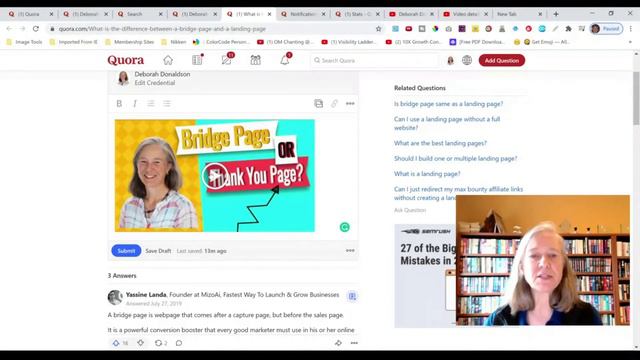640x360 pixels.
Task: Open the Answer pencil icon in navbar
Action: coord(227,60)
